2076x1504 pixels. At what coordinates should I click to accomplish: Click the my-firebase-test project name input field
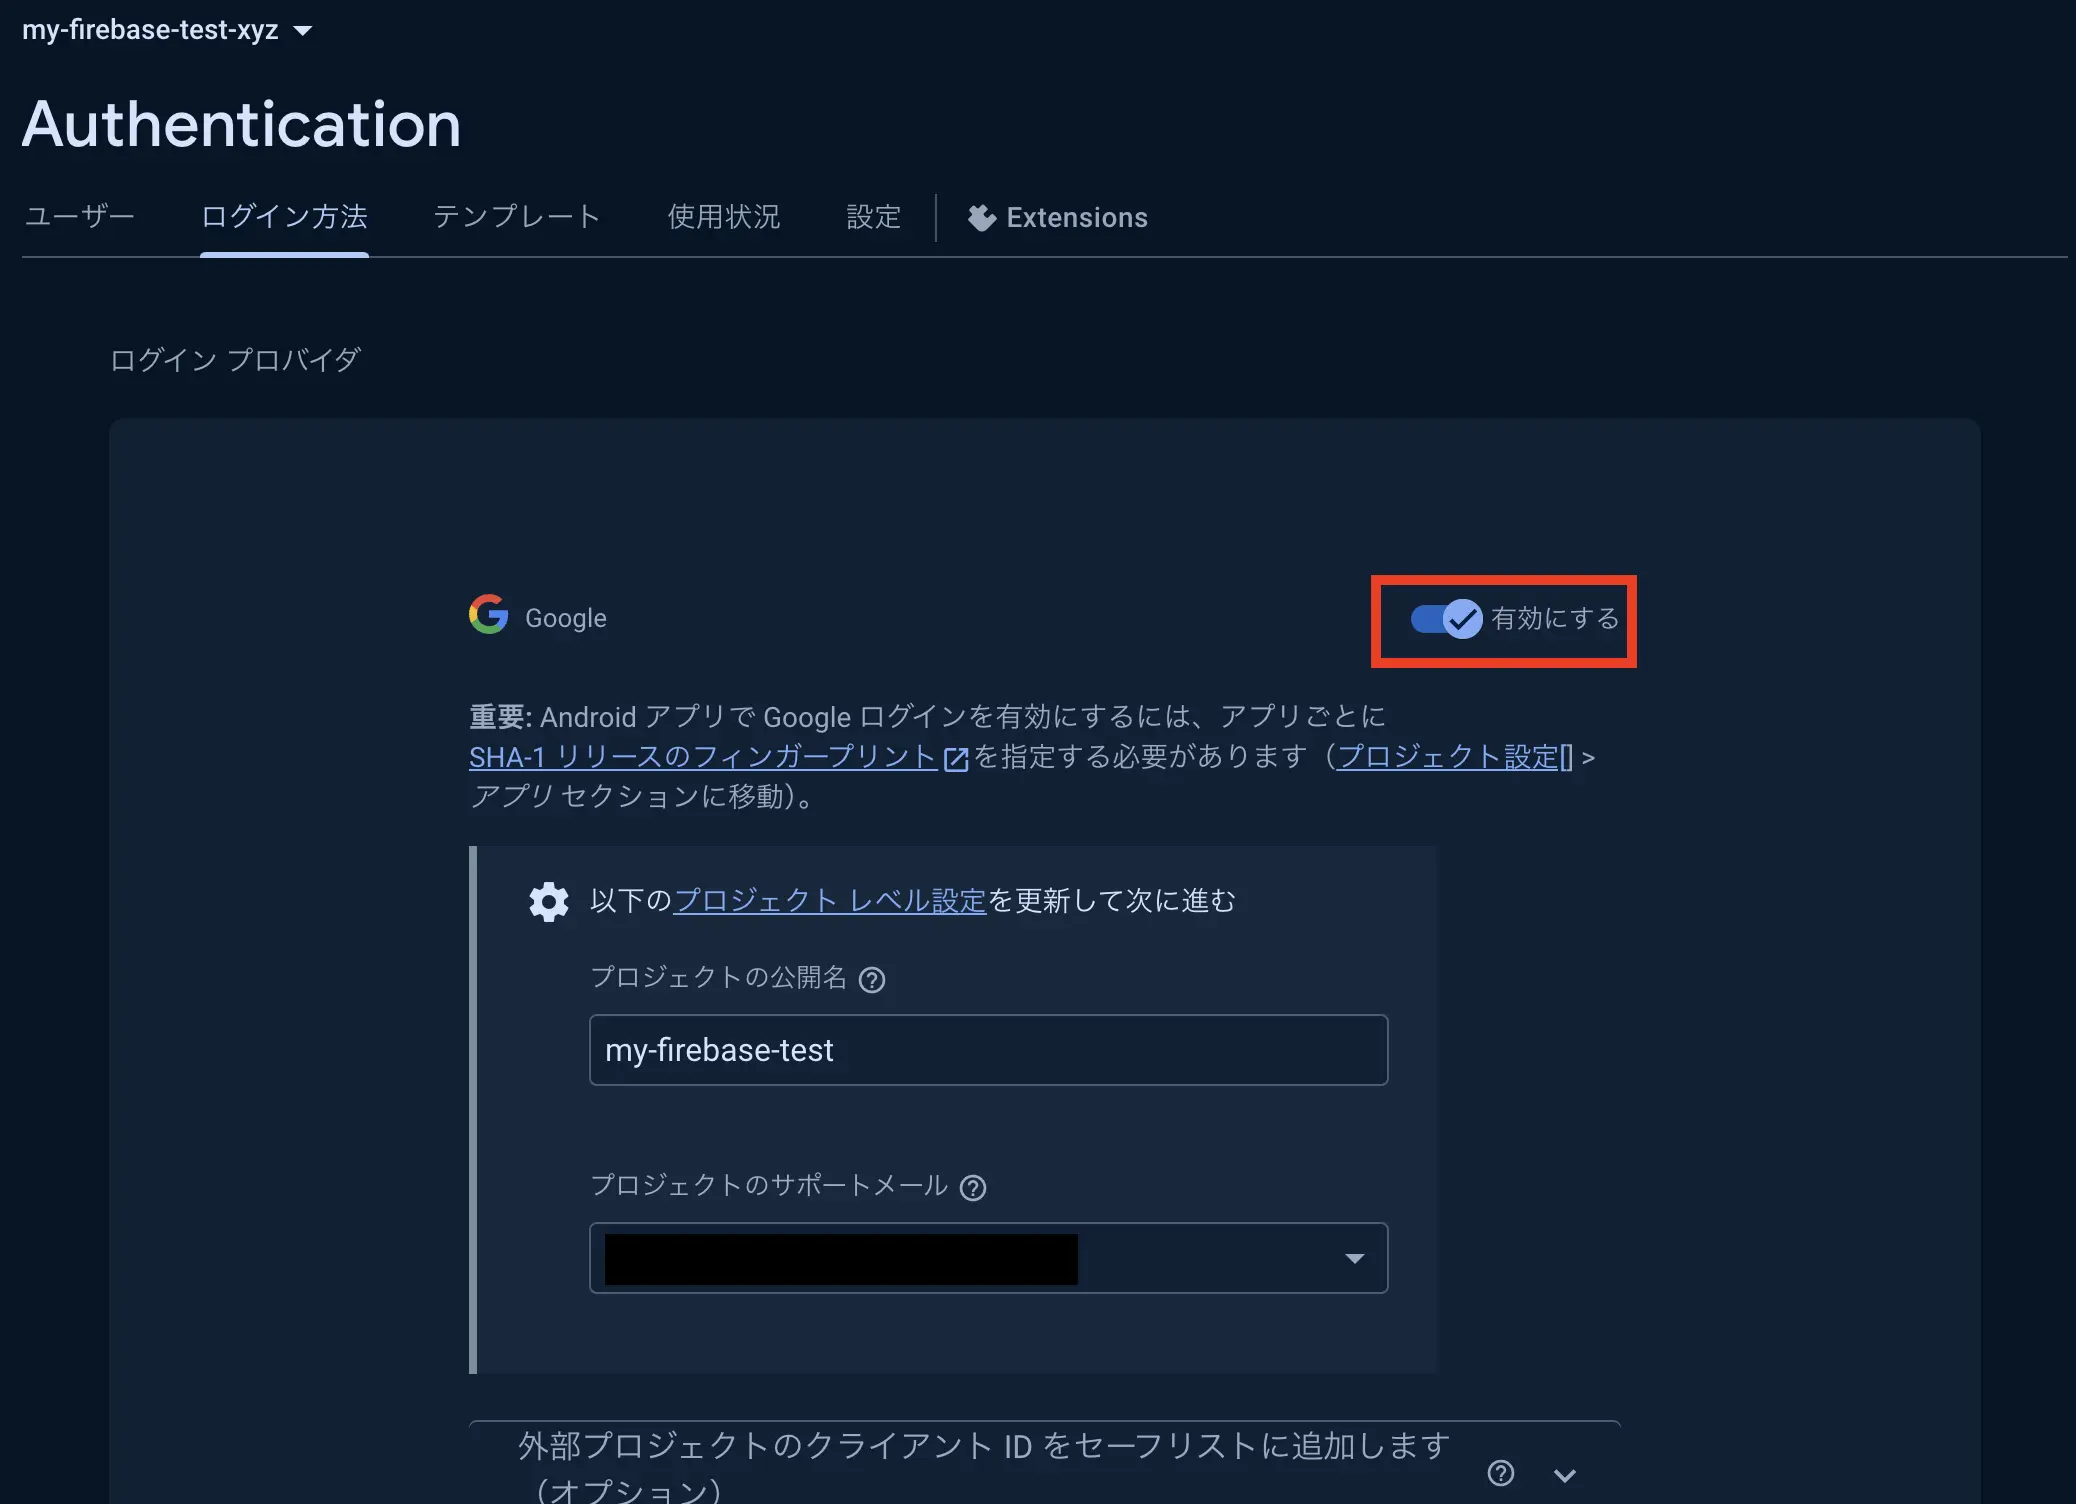point(990,1049)
